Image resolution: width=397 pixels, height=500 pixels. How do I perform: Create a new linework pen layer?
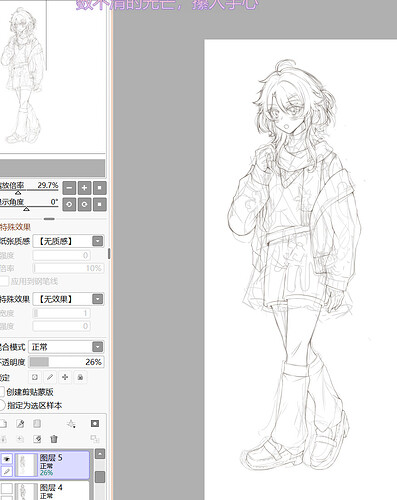(20, 424)
